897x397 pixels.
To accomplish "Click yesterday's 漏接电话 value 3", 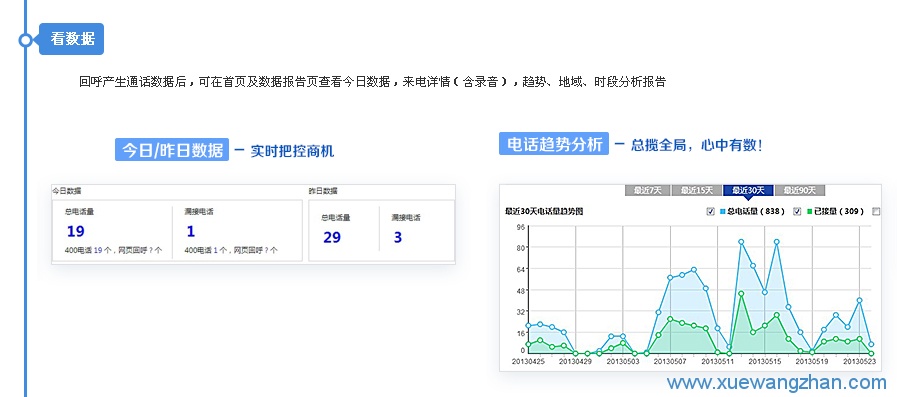I will (398, 237).
